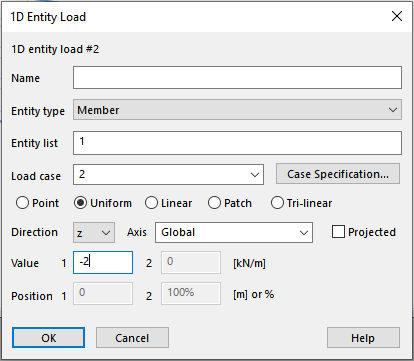The width and height of the screenshot is (414, 361).
Task: Enable the Projected checkbox
Action: (x=338, y=232)
